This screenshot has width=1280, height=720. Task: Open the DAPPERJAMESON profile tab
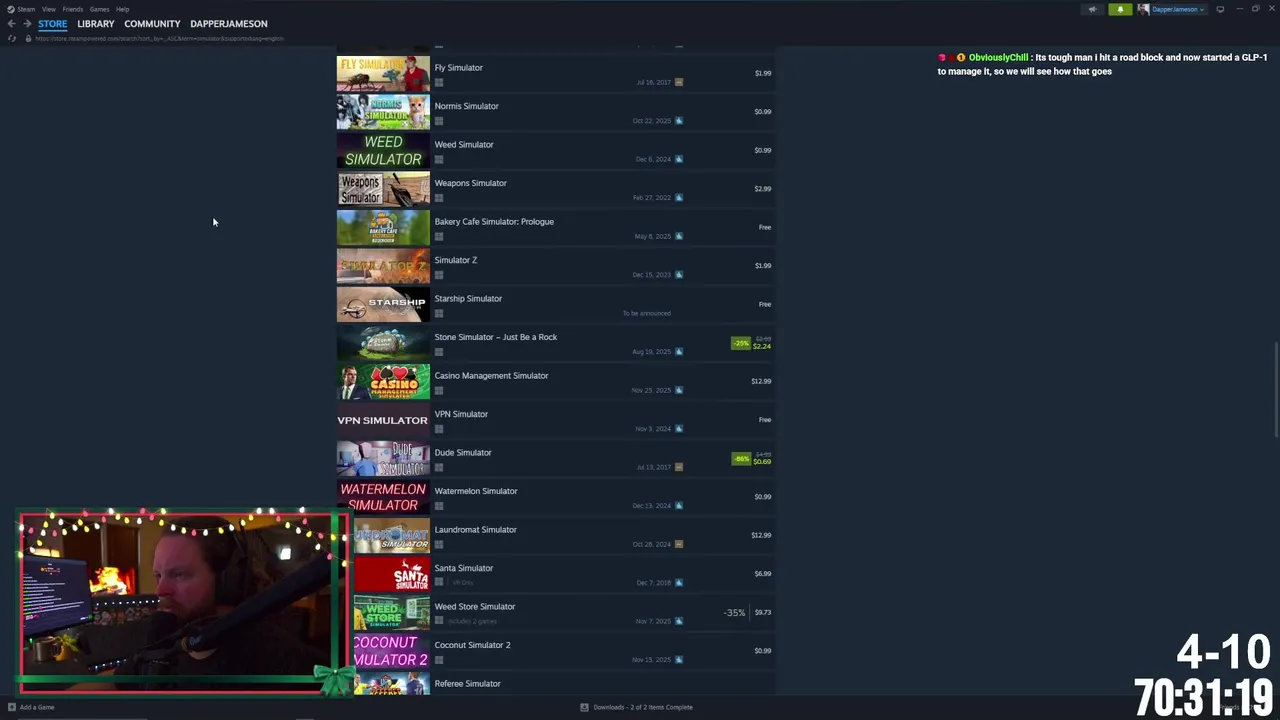click(229, 24)
